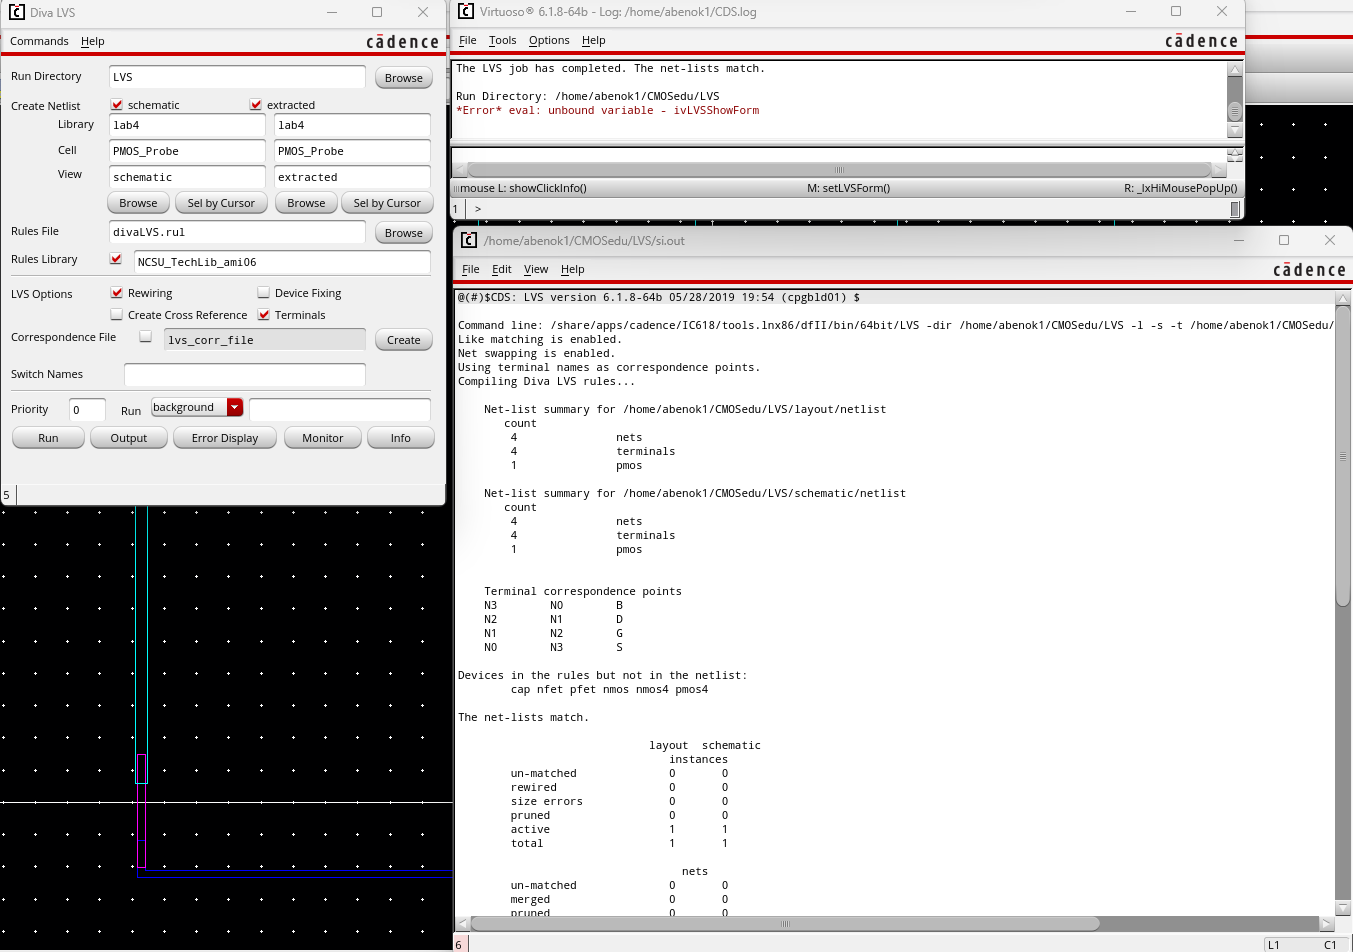Toggle the schematic netlist checkbox
This screenshot has height=952, width=1353.
[x=117, y=104]
